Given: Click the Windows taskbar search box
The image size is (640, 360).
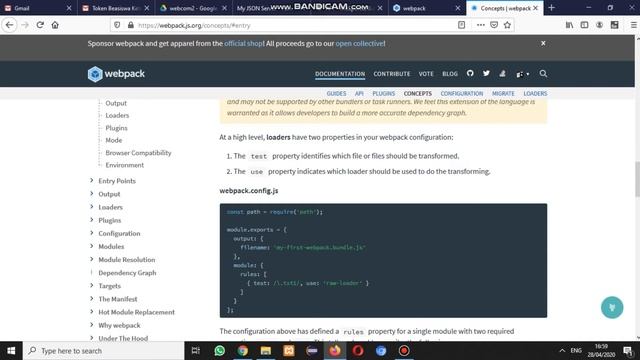Looking at the screenshot, I should (x=104, y=351).
